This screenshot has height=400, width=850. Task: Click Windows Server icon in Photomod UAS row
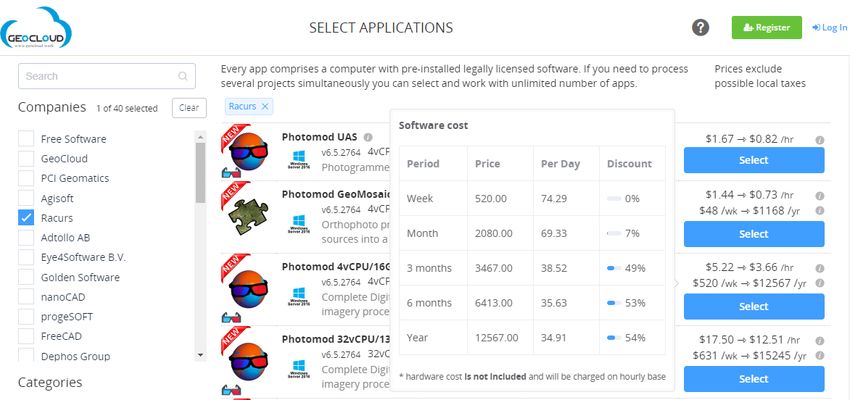pos(299,160)
